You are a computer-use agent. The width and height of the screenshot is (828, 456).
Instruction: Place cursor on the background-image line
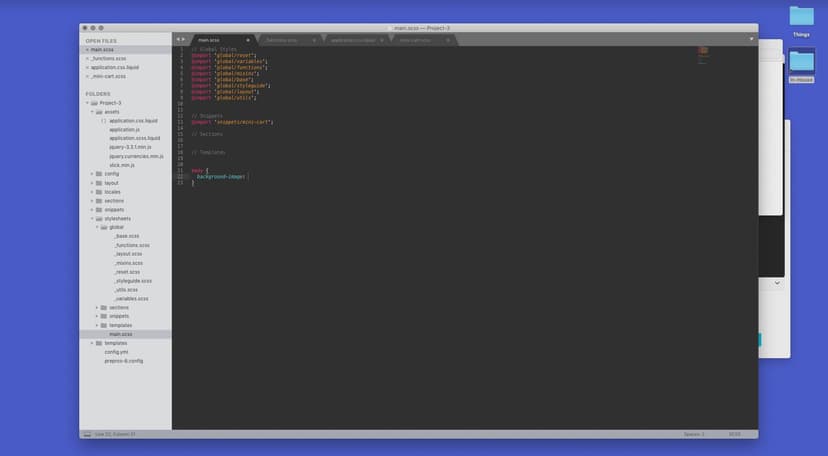(221, 177)
